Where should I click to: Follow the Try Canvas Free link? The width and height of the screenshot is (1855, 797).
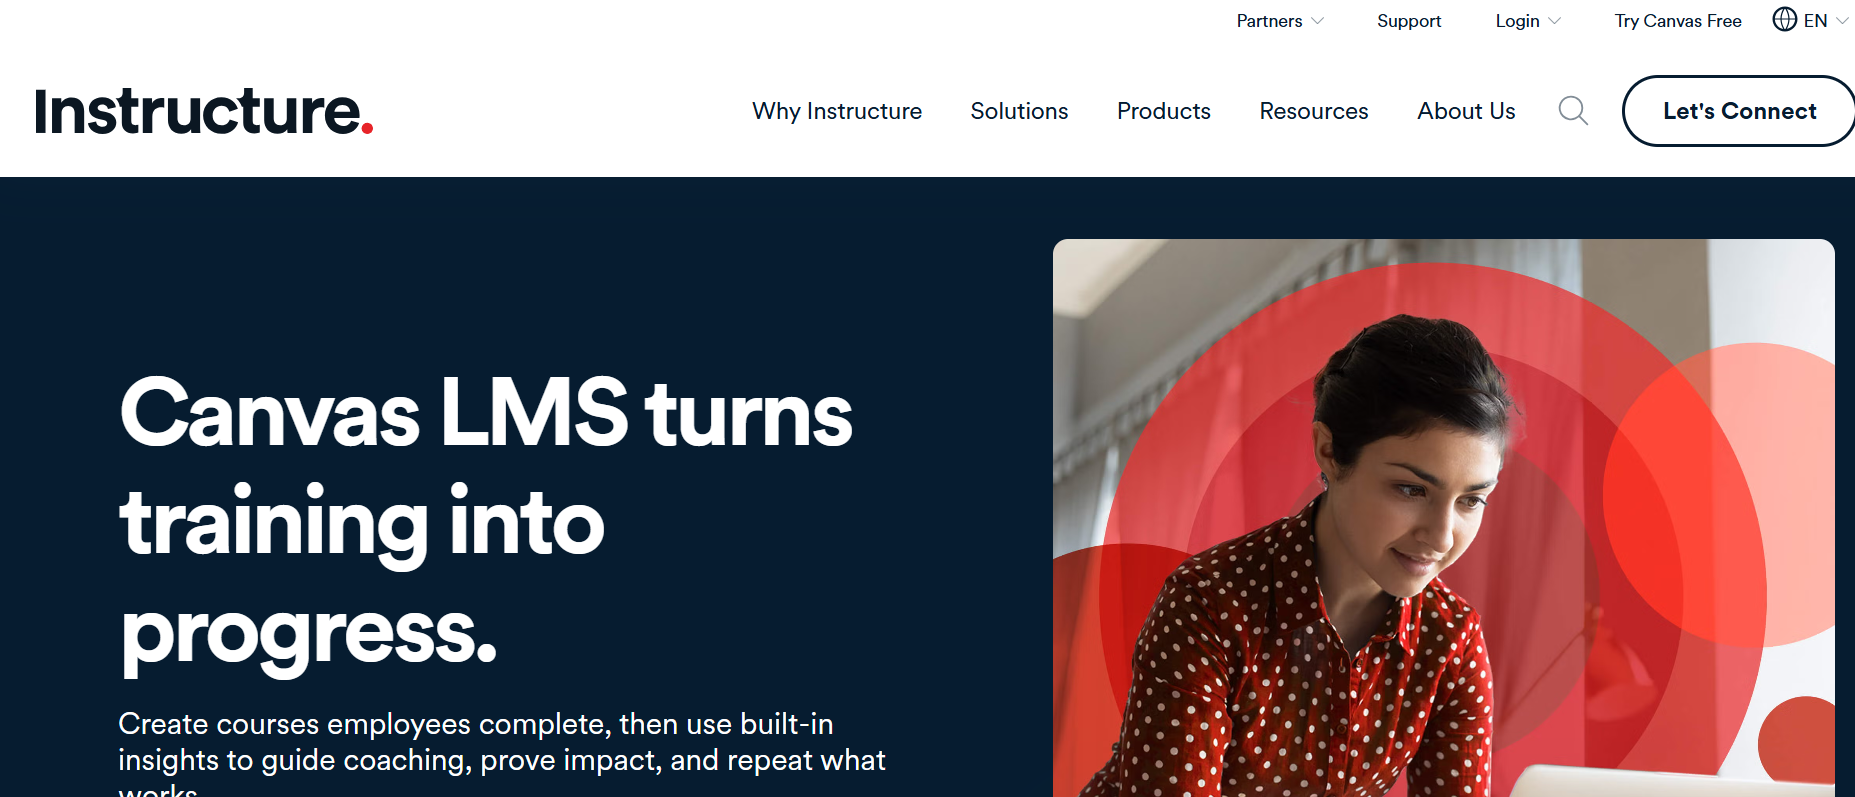[1678, 21]
